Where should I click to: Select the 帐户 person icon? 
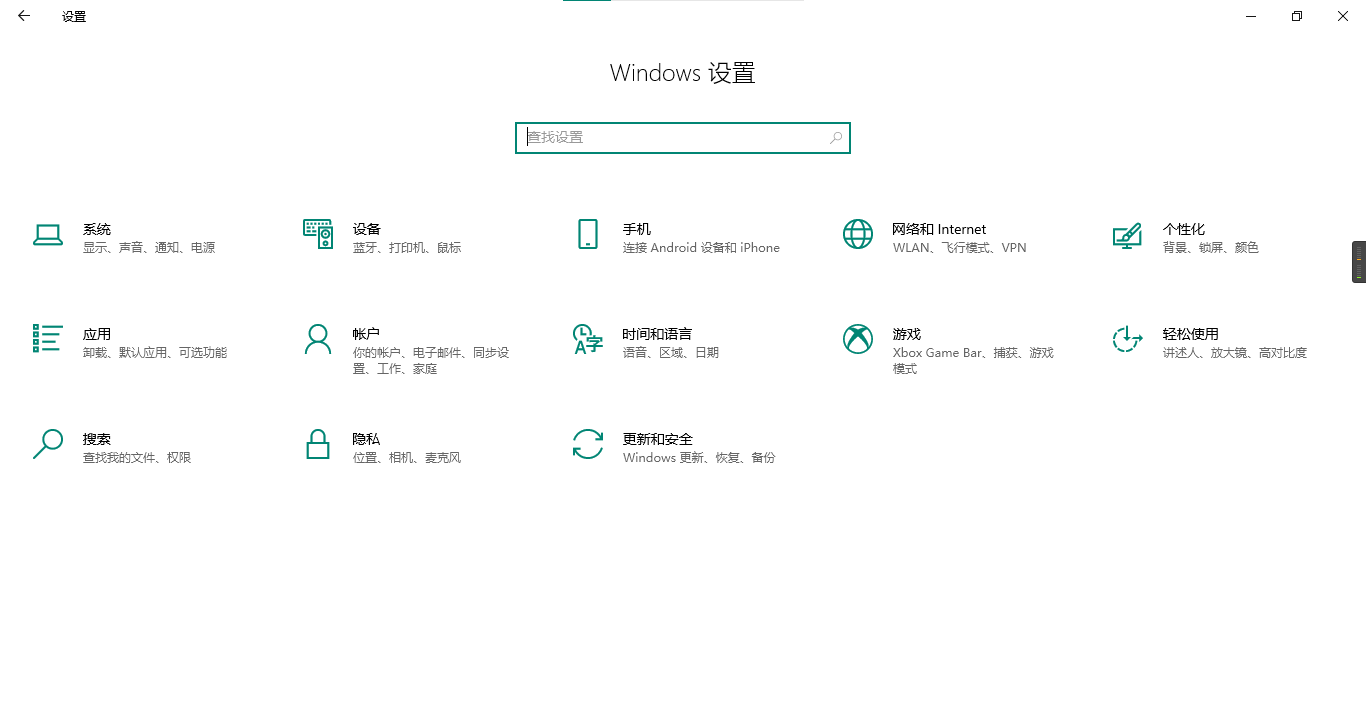tap(318, 339)
